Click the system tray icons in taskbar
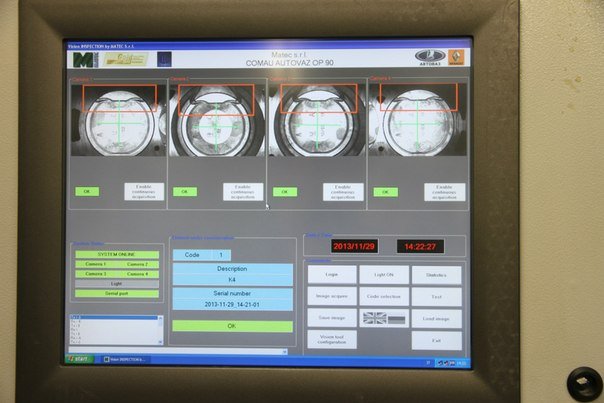The image size is (604, 403). tap(447, 363)
